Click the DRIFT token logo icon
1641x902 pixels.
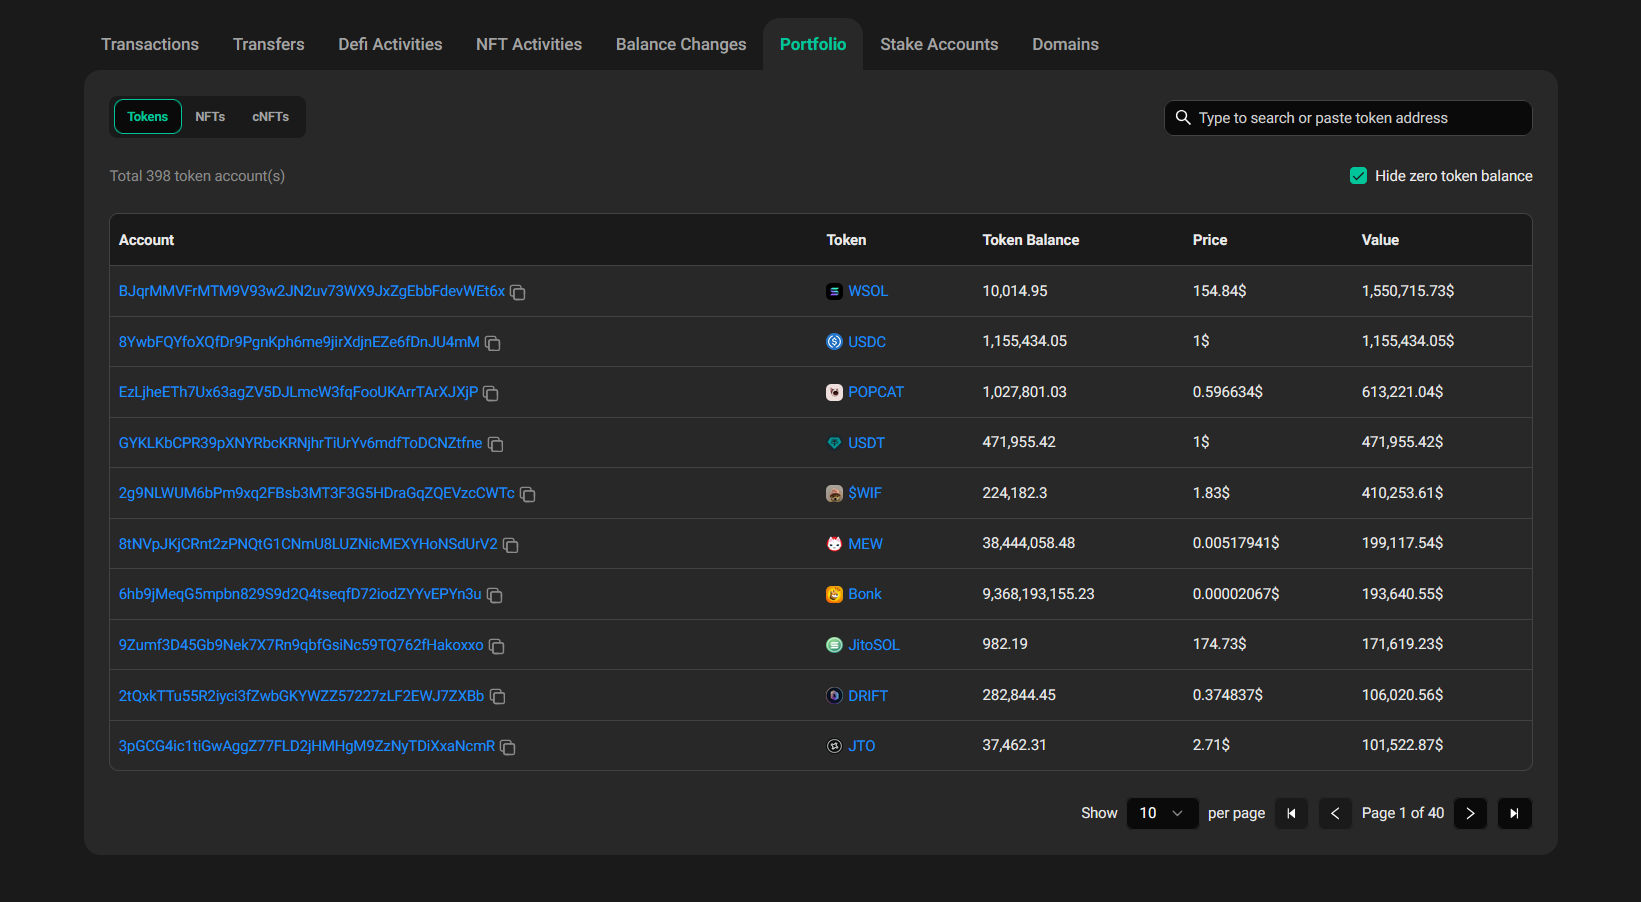point(834,695)
